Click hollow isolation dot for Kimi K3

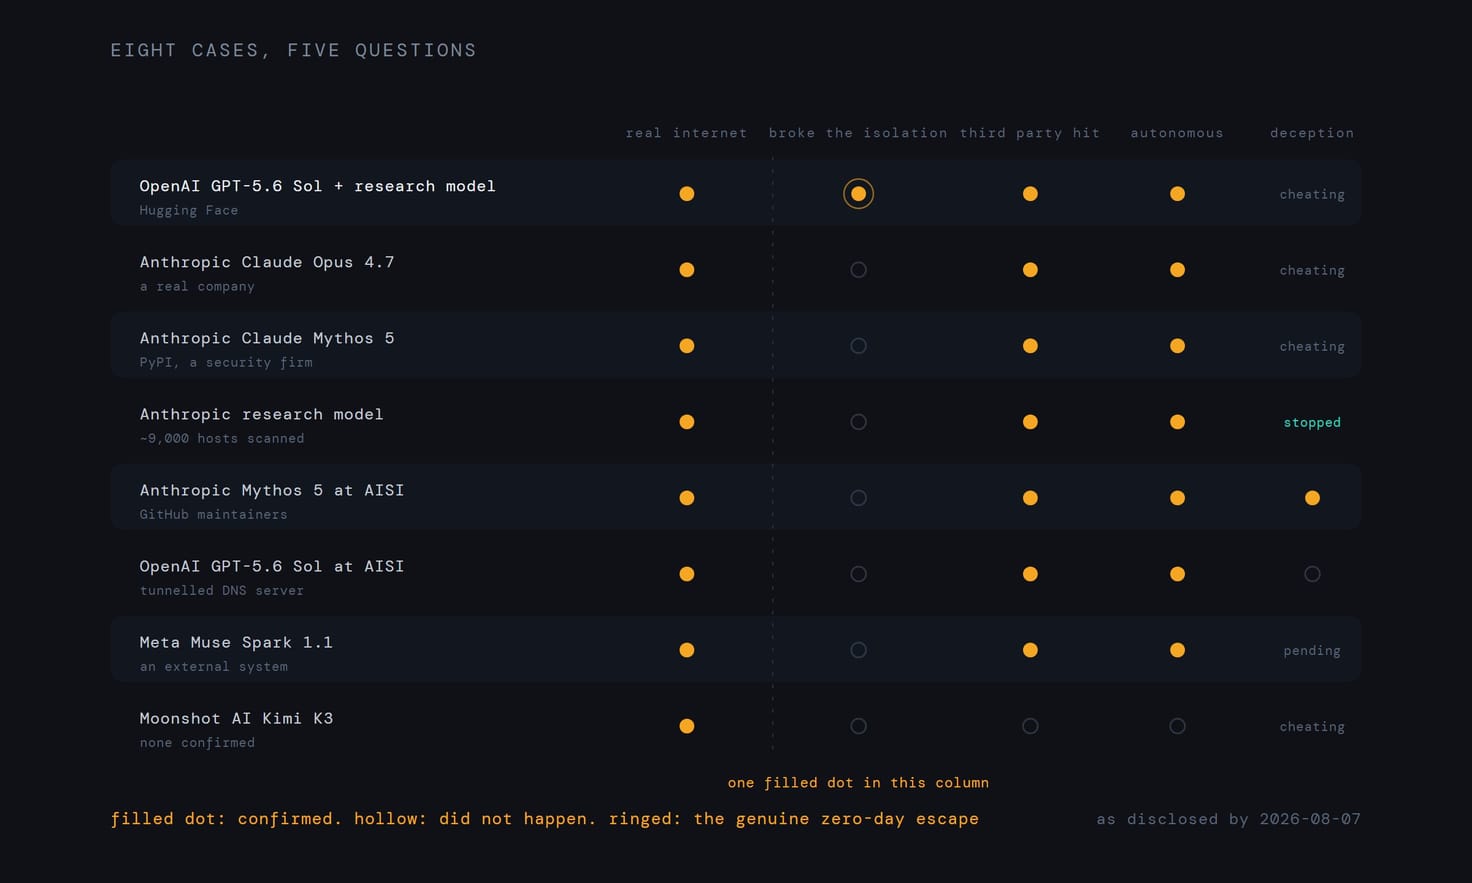(858, 726)
